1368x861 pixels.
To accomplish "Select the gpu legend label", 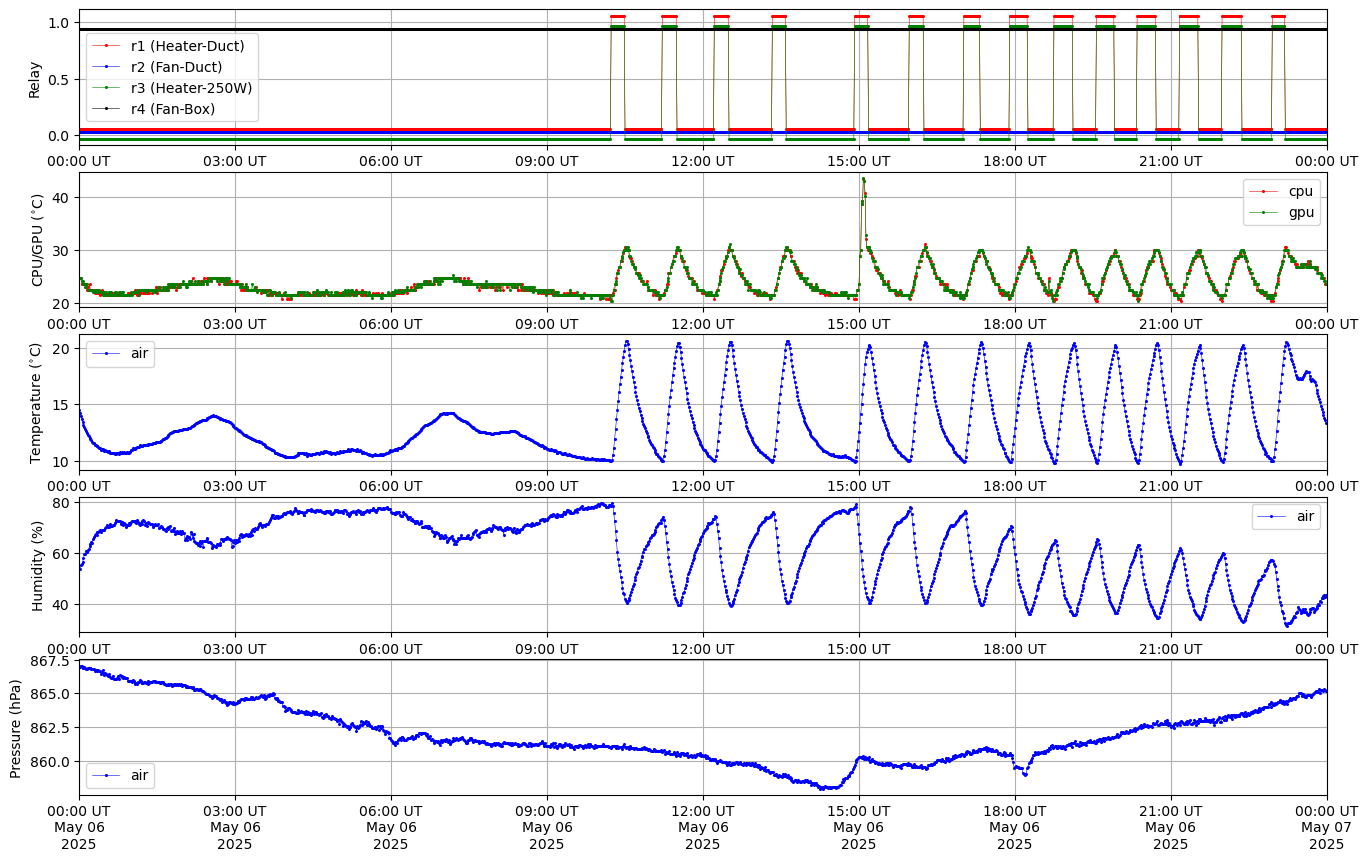I will 1301,212.
